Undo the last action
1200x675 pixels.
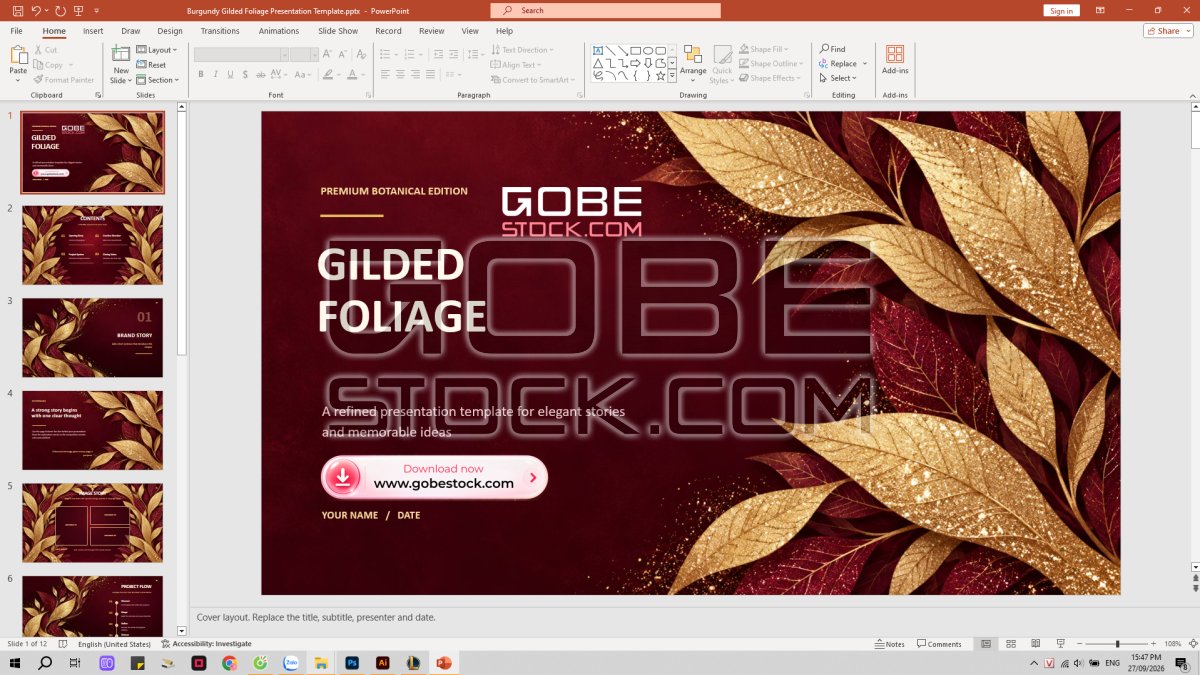point(36,10)
